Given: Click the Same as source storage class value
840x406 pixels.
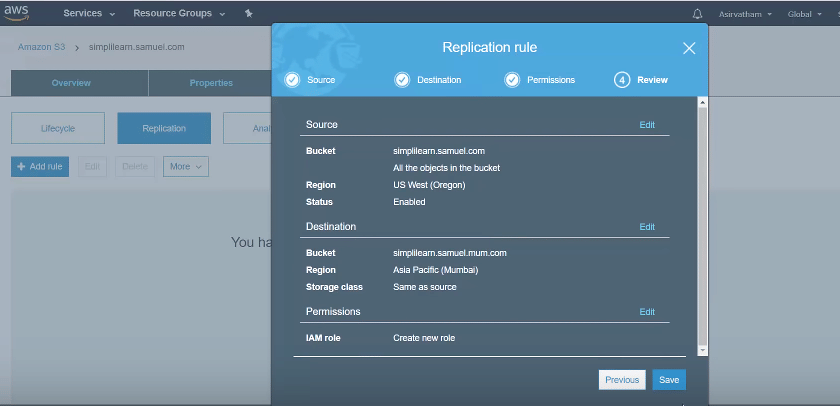Looking at the screenshot, I should (425, 287).
